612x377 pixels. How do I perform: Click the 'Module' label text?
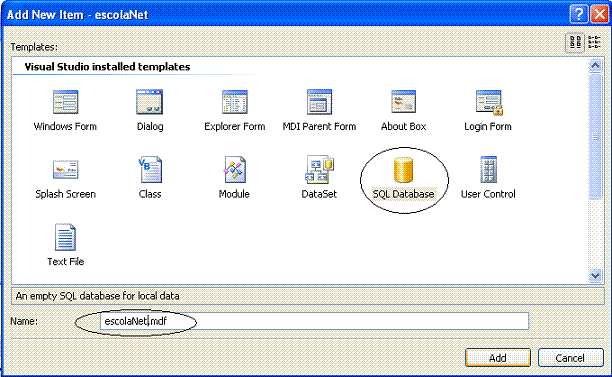pos(234,194)
